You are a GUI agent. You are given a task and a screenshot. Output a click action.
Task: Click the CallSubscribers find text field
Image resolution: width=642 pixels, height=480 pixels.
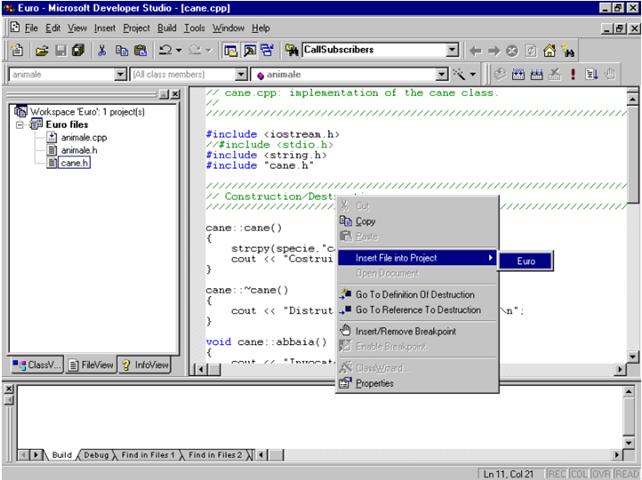tap(374, 50)
